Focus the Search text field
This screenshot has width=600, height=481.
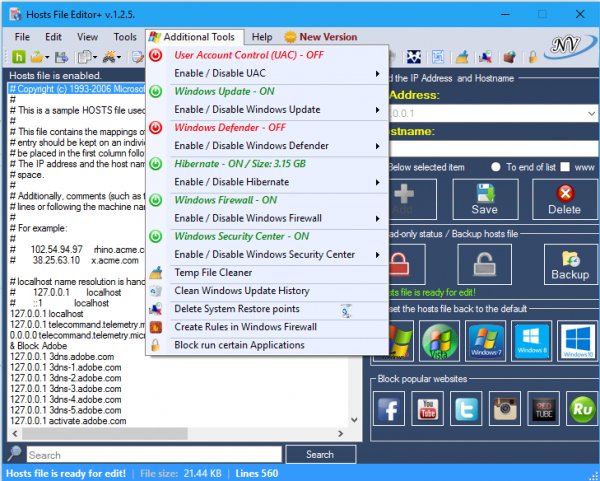[x=154, y=455]
